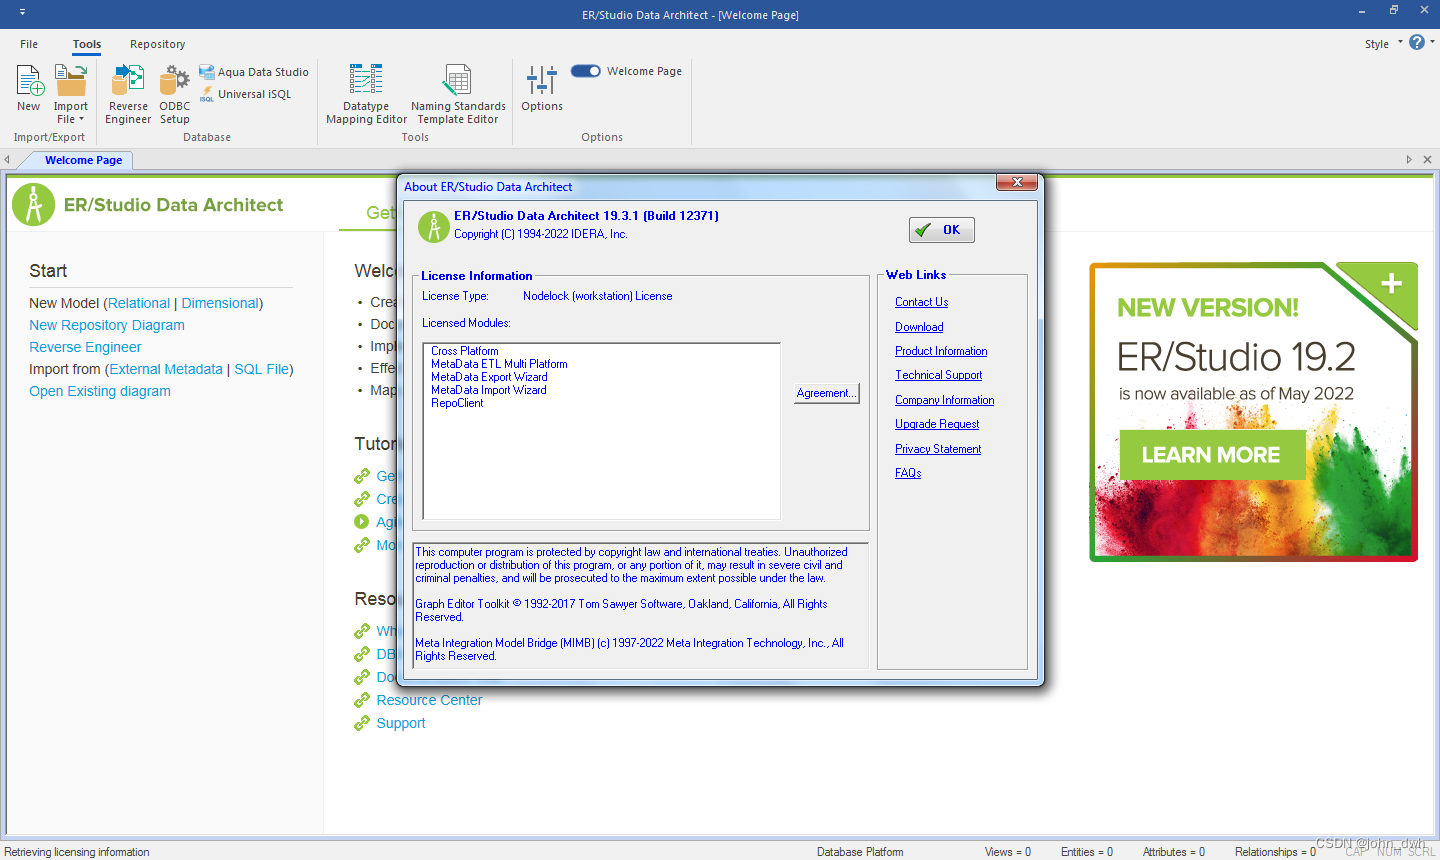Open the Datatype Mapping Editor
This screenshot has width=1440, height=860.
(365, 90)
